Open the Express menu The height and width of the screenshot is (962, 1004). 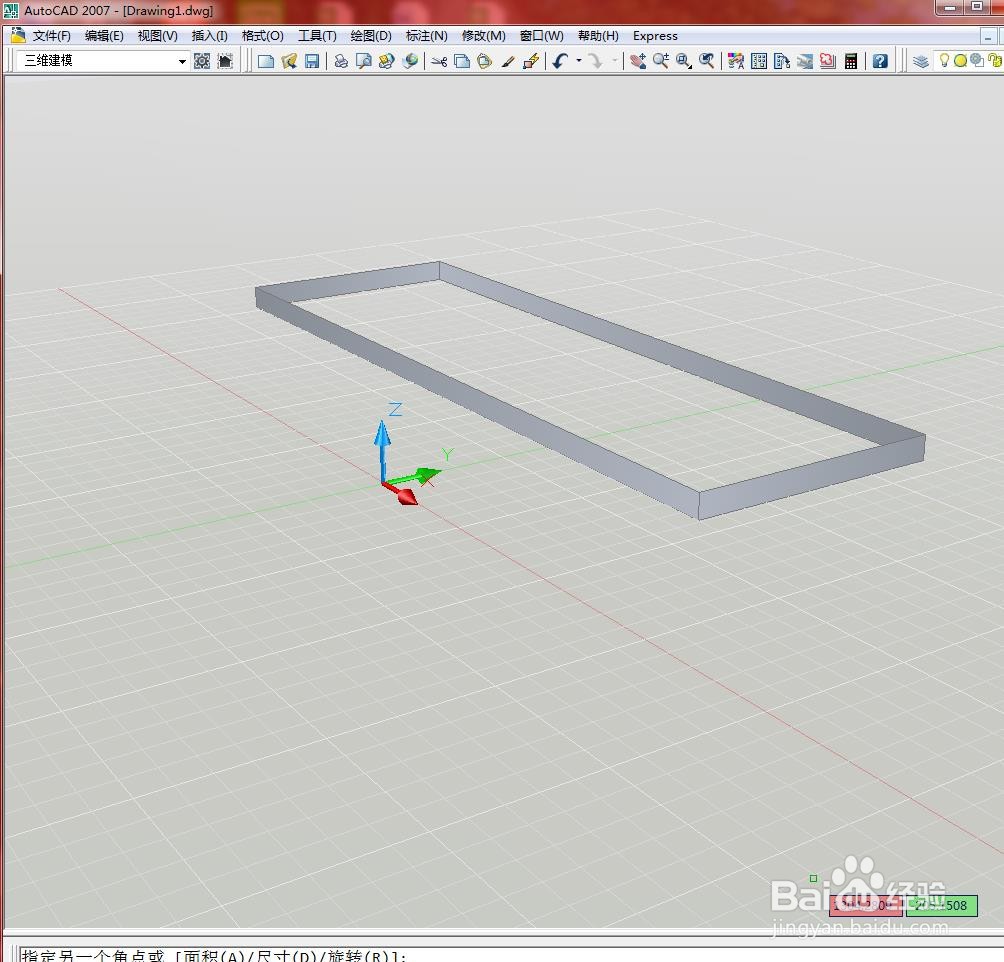pos(655,36)
